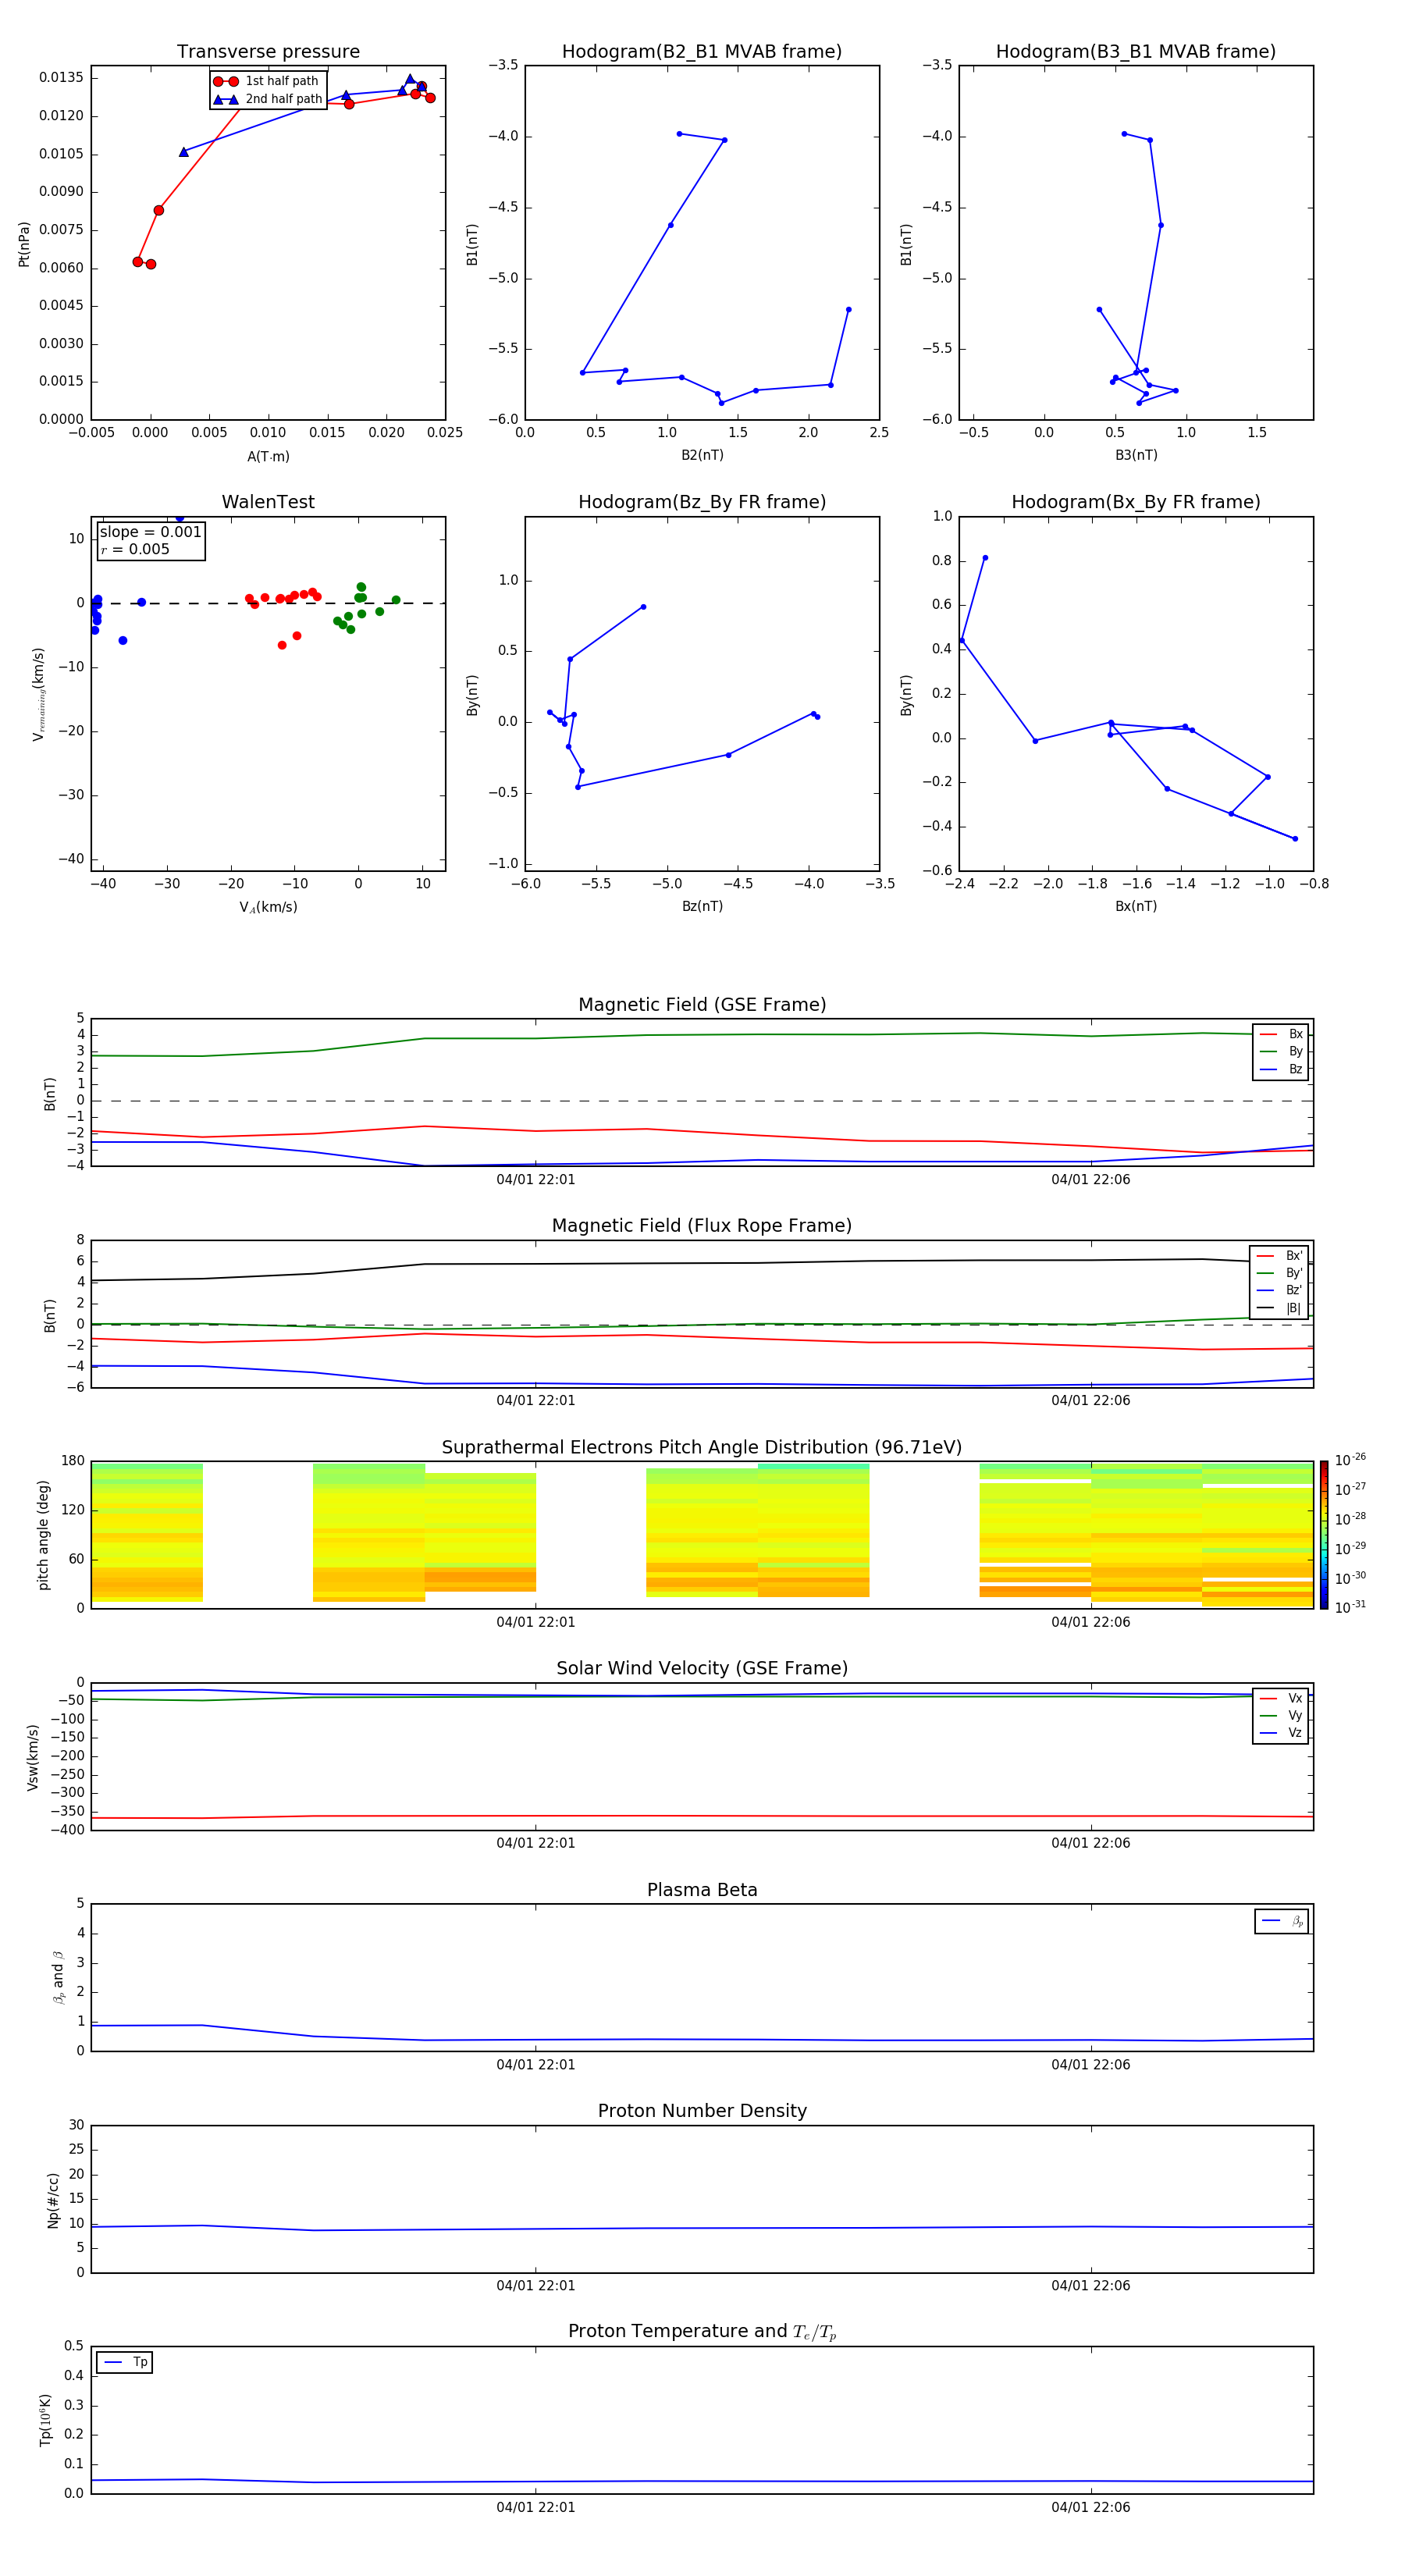Viewport: 1405px width, 2576px height.
Task: Click the Tp legend in temperature panel
Action: point(125,2362)
